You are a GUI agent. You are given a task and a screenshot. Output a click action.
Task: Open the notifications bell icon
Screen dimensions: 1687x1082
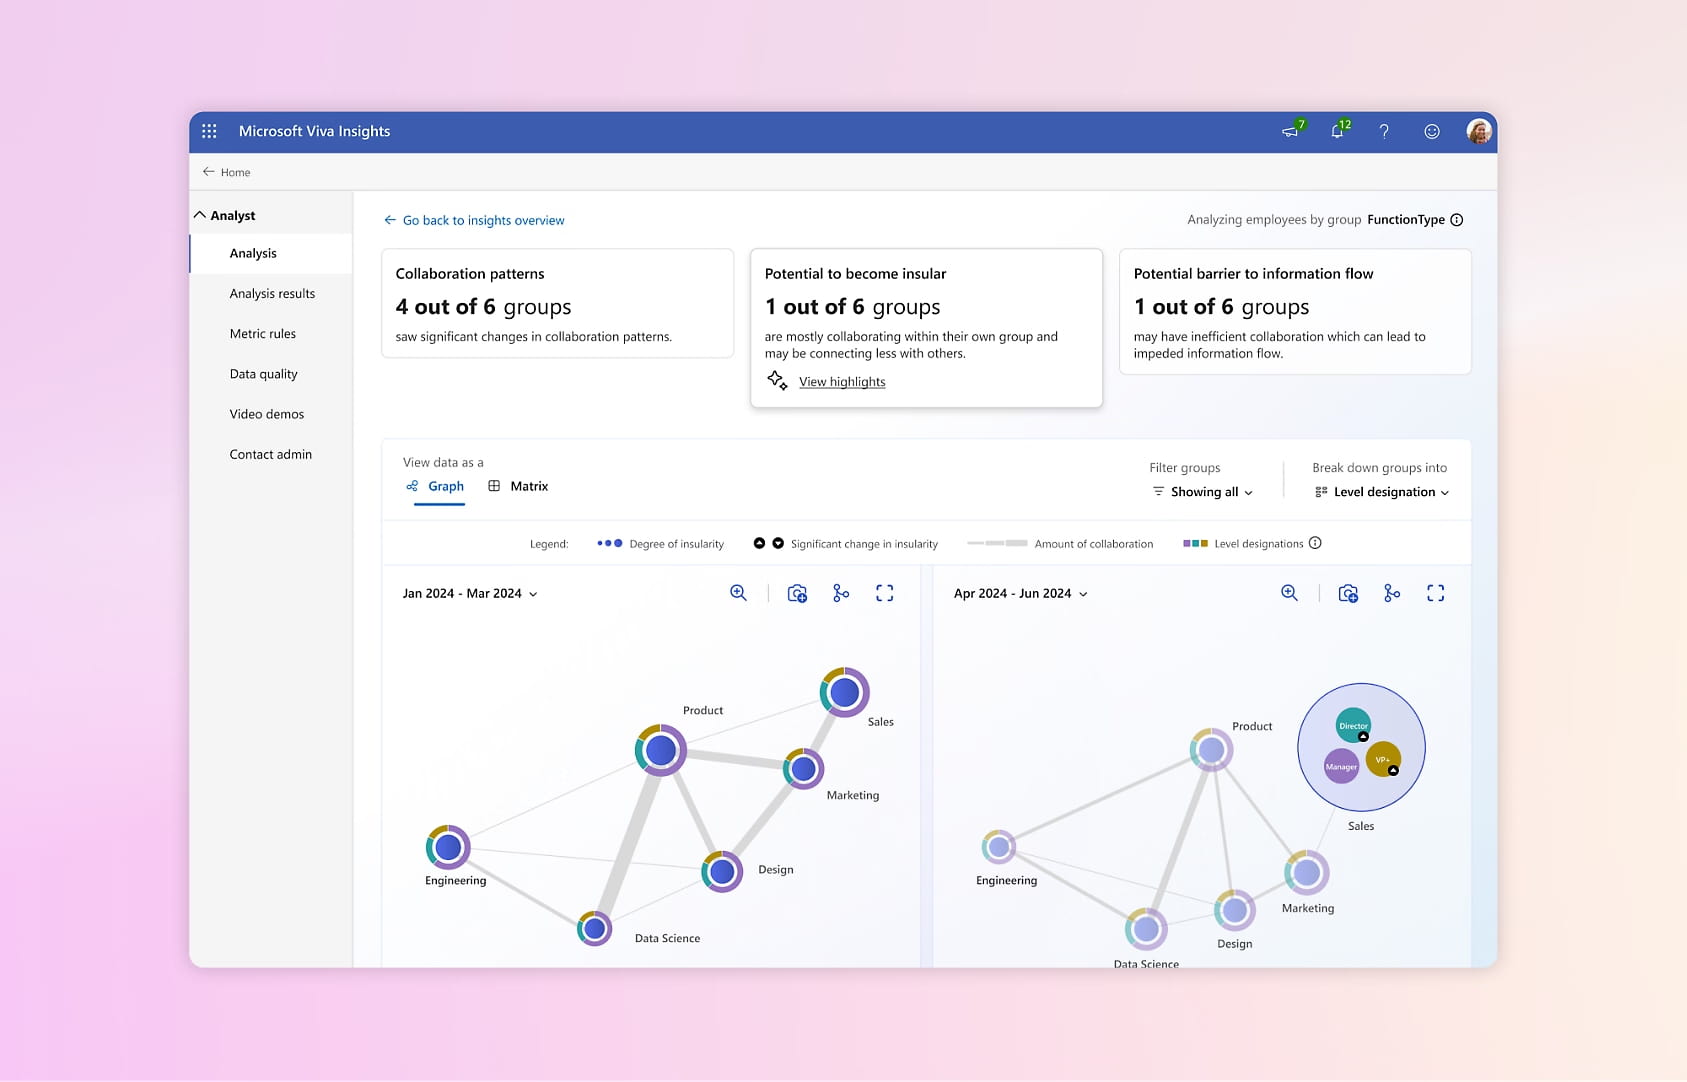point(1337,131)
